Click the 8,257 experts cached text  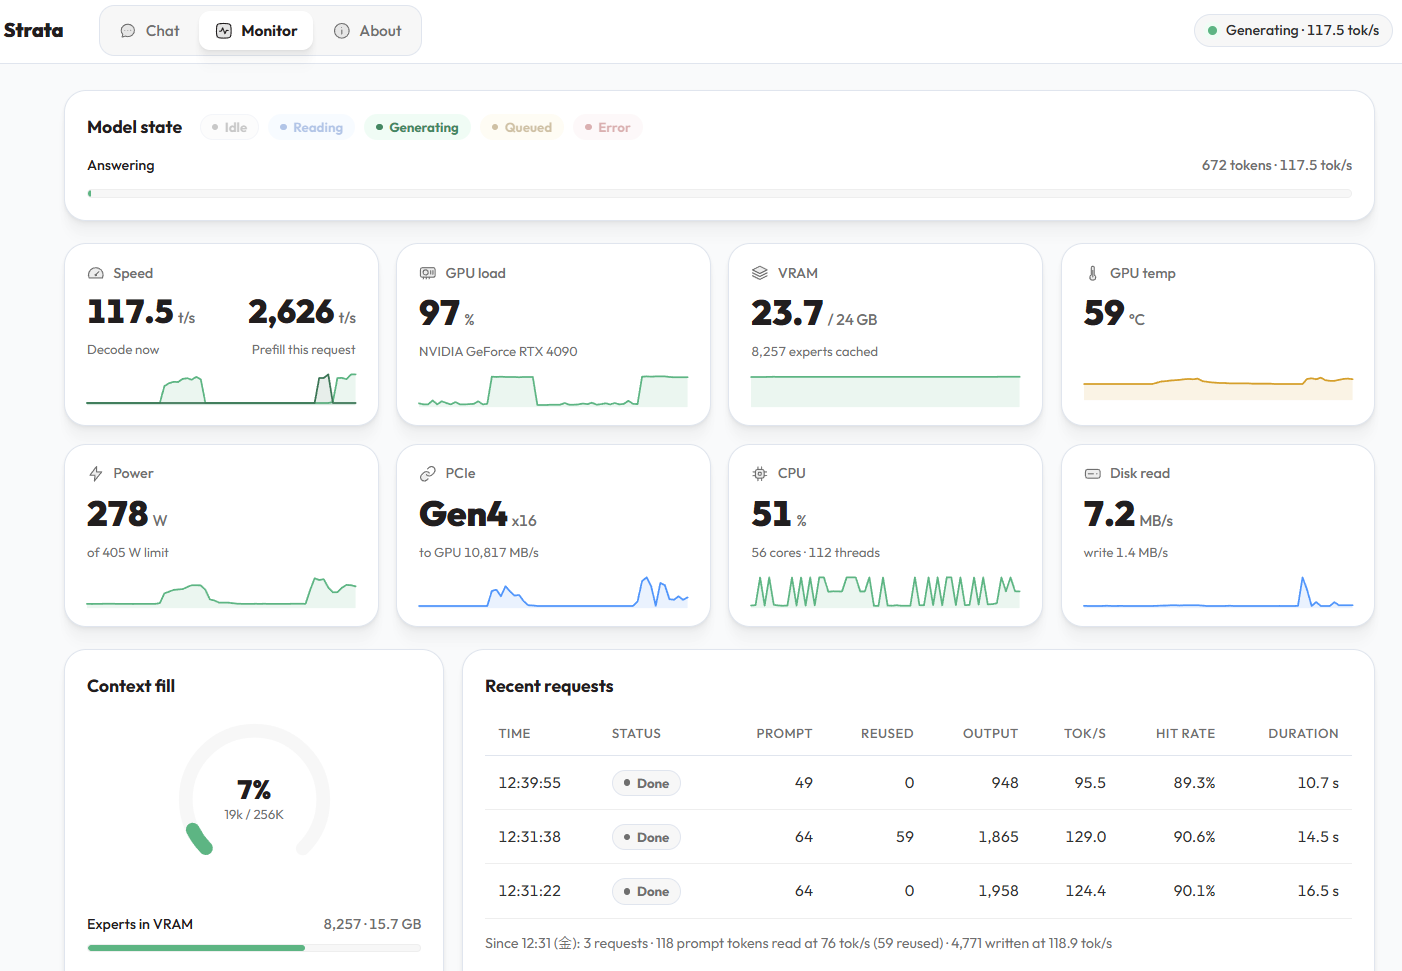[x=814, y=351]
